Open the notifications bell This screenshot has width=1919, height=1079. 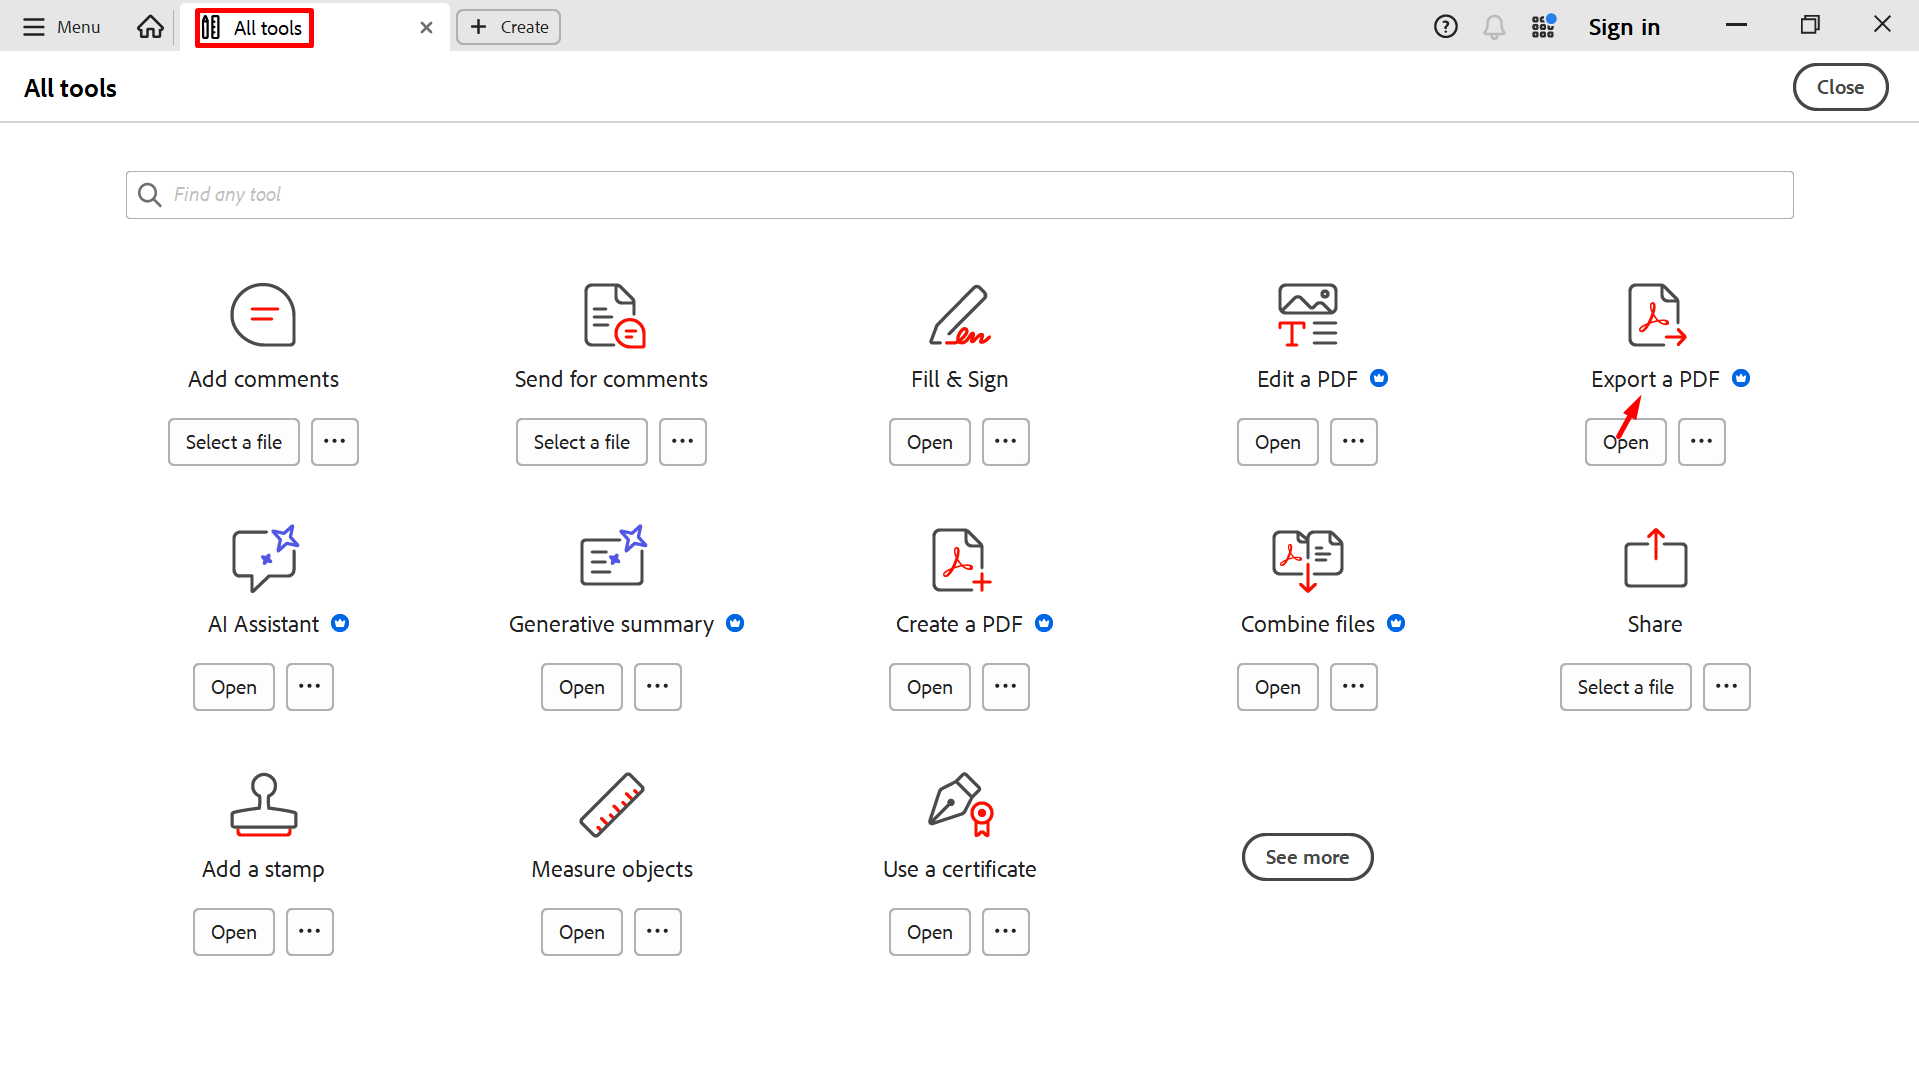point(1494,27)
